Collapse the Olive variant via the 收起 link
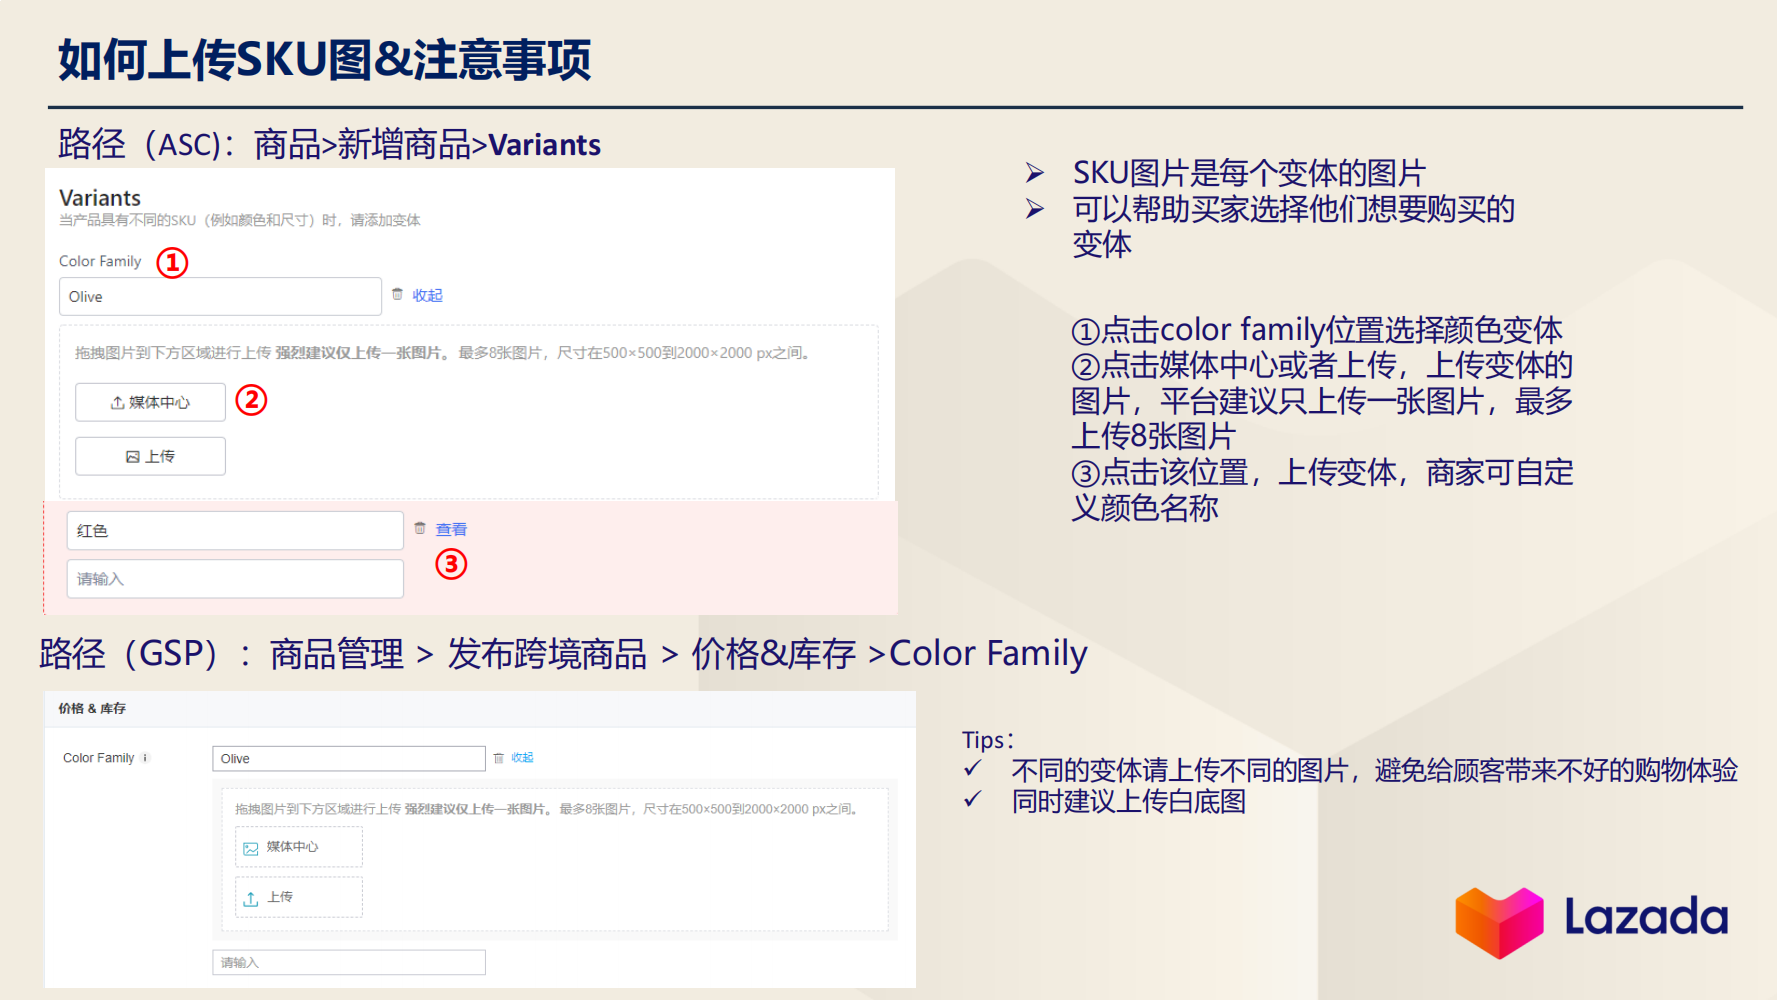 click(x=426, y=295)
